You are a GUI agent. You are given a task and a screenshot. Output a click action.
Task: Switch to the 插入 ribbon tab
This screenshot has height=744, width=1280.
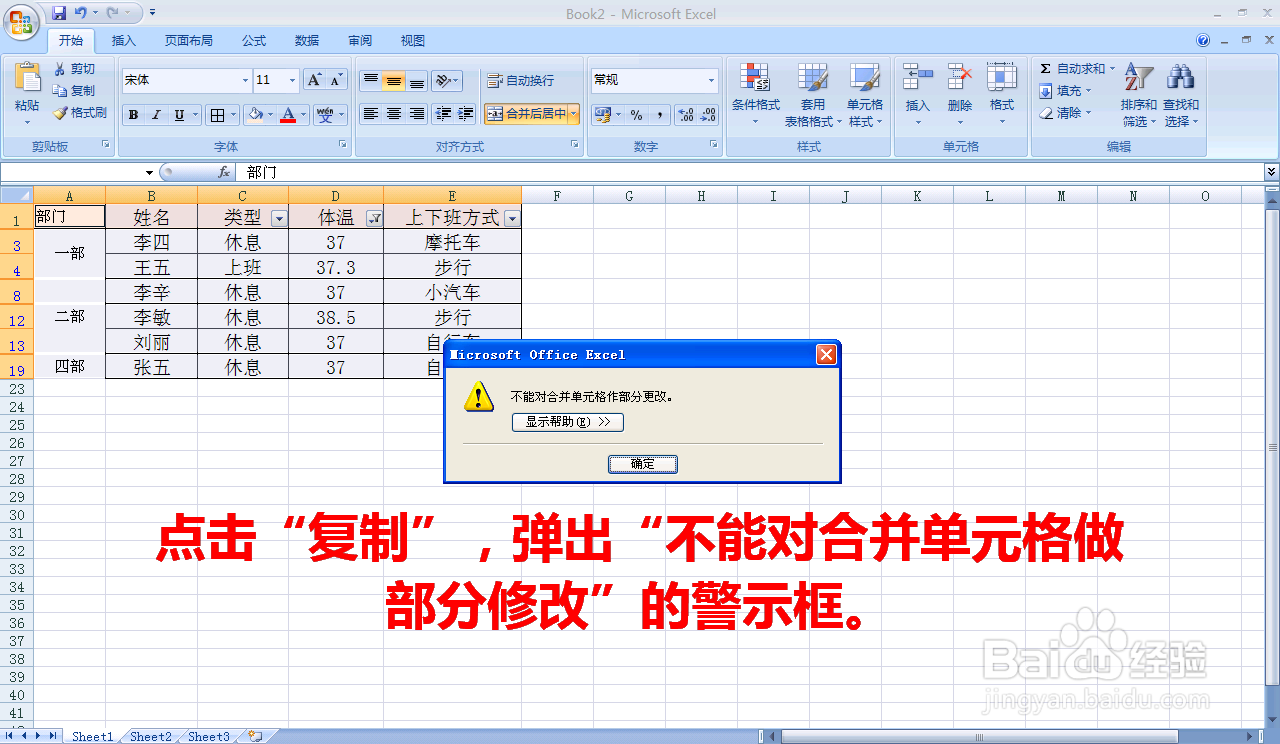pos(124,41)
